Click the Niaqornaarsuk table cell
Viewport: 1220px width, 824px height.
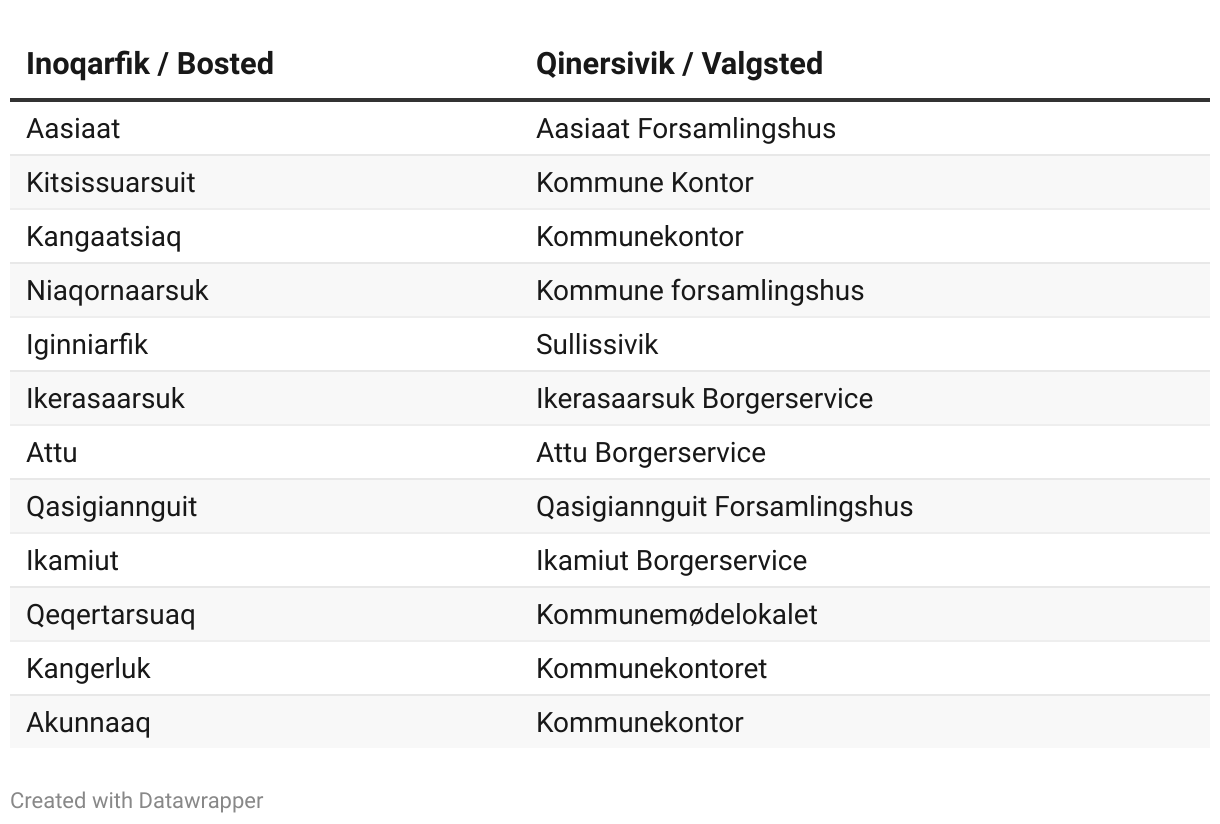coord(117,291)
